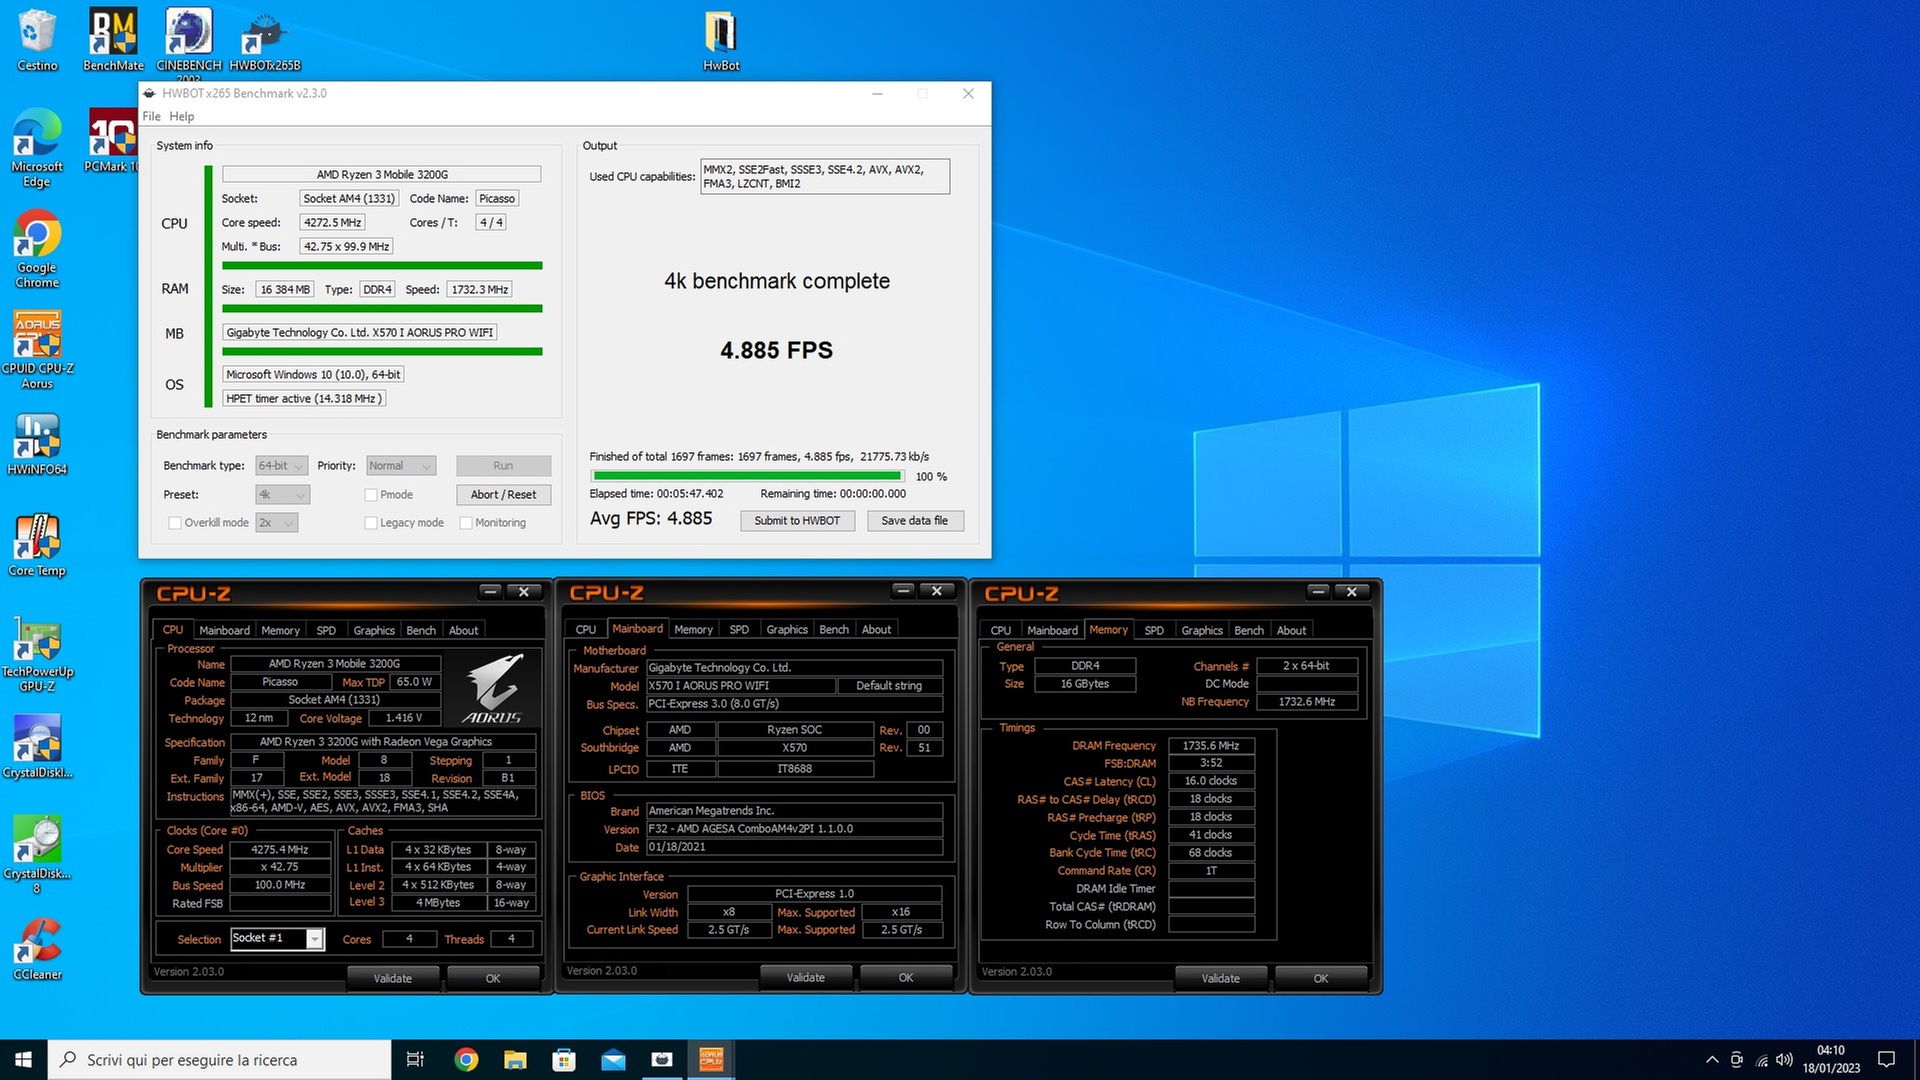The image size is (1920, 1080).
Task: Open the Mail app from the taskbar
Action: point(613,1060)
